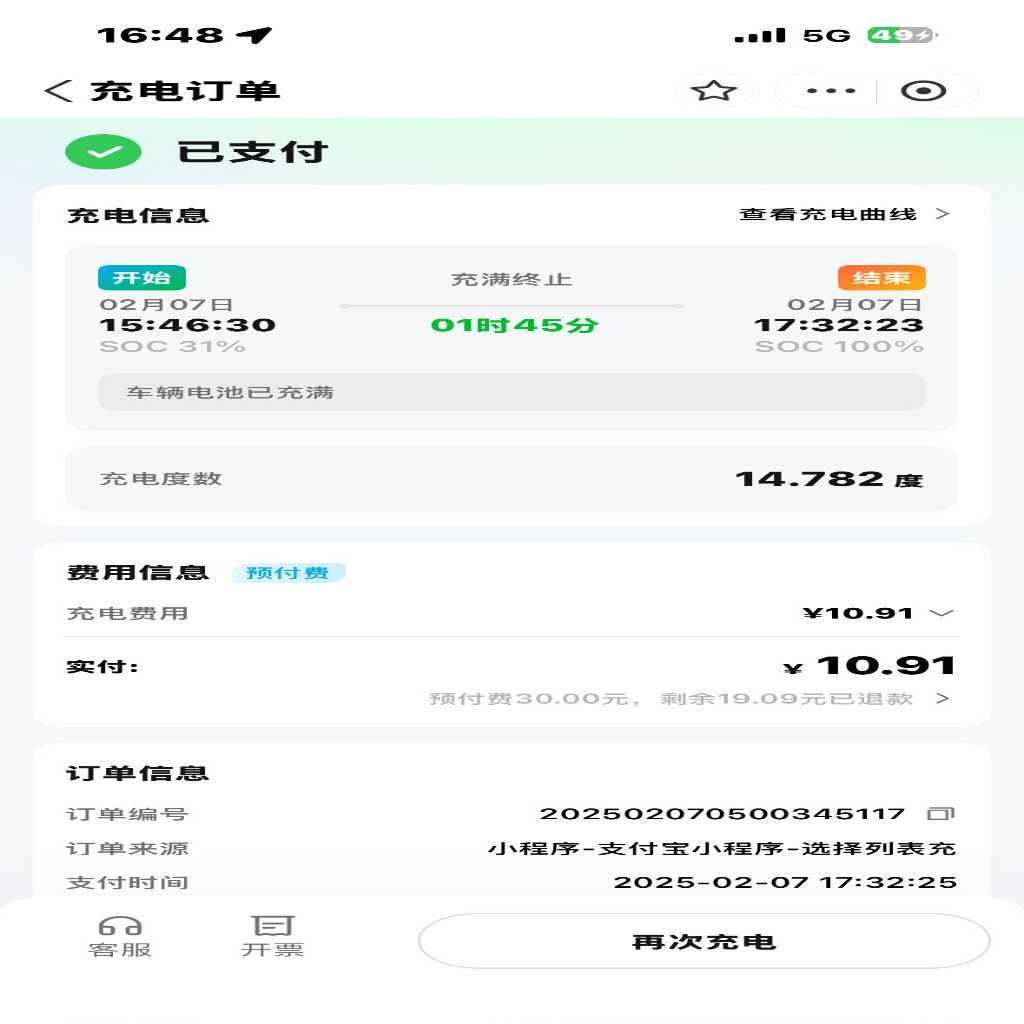Tap the 车辆电池已充满 status bar
Image resolution: width=1024 pixels, height=1024 pixels.
pos(511,392)
